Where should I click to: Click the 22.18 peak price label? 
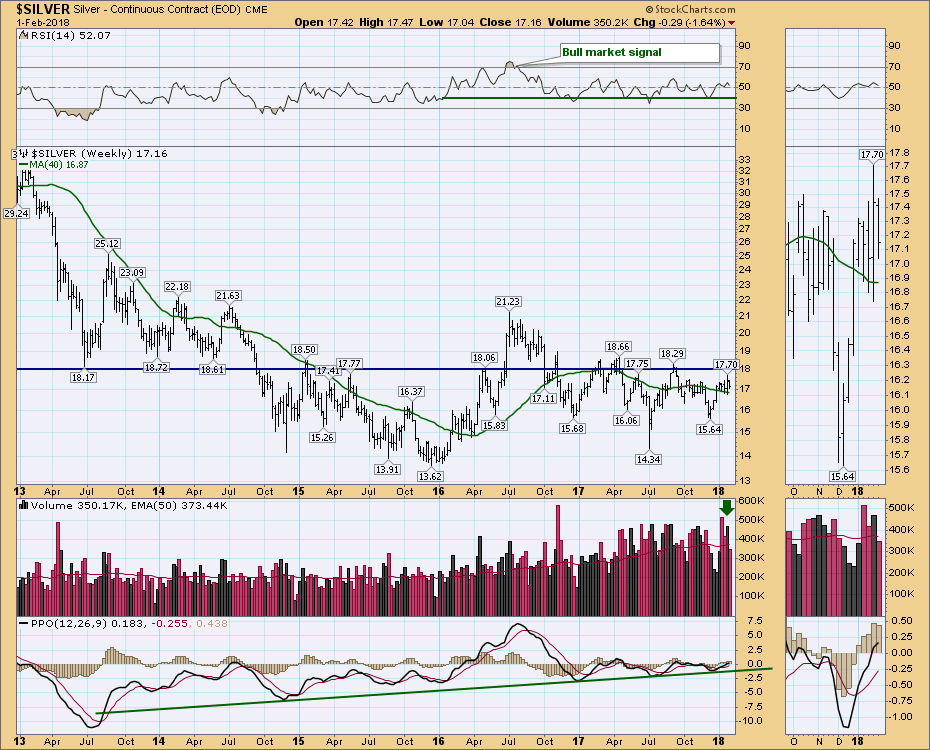click(x=177, y=287)
